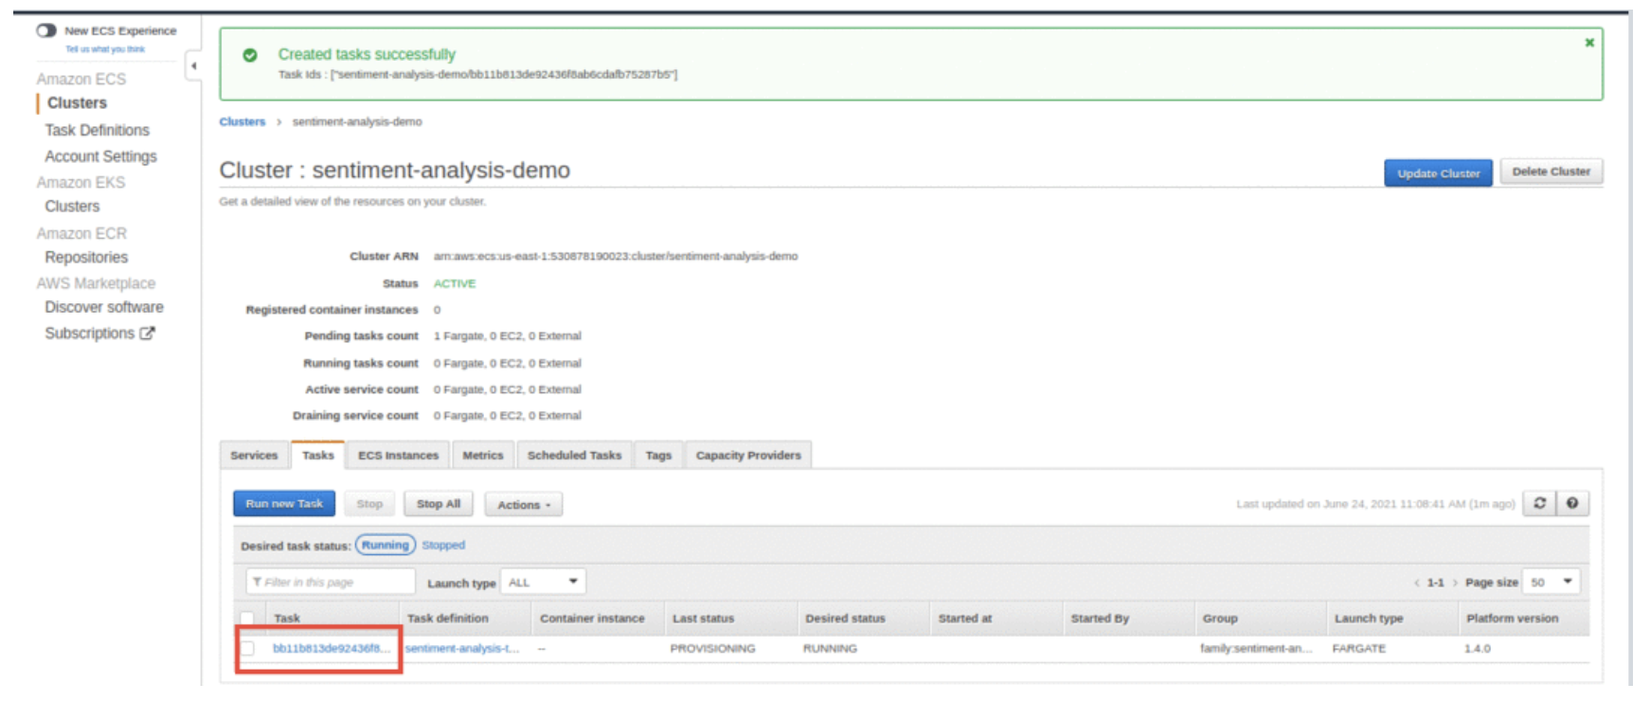
Task: Go to the next page arrow
Action: click(x=1454, y=583)
